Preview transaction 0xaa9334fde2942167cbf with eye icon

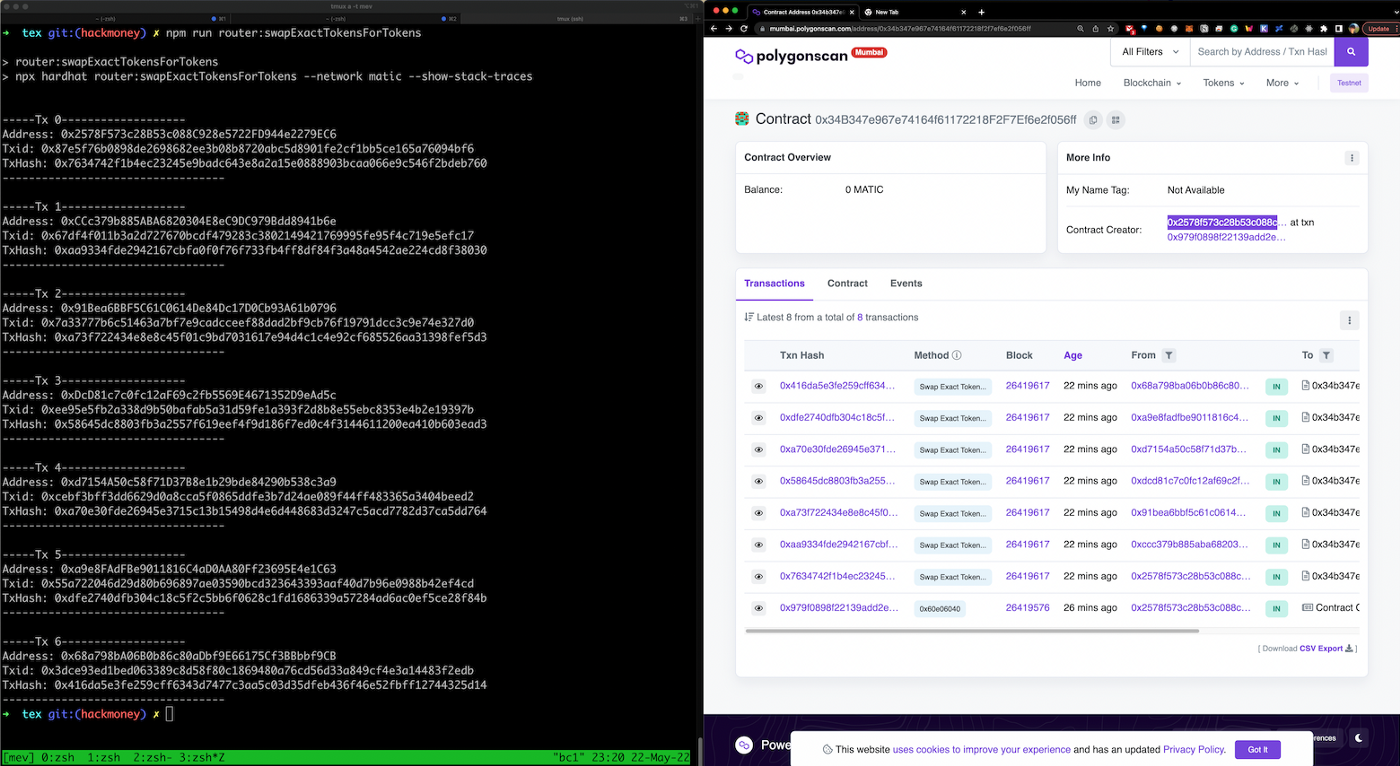[x=759, y=545]
